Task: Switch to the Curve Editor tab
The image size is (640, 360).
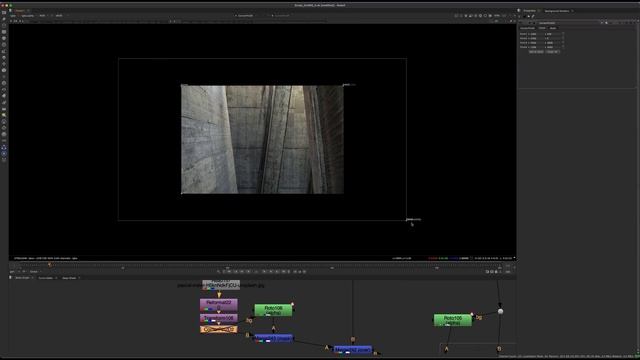Action: pyautogui.click(x=45, y=278)
